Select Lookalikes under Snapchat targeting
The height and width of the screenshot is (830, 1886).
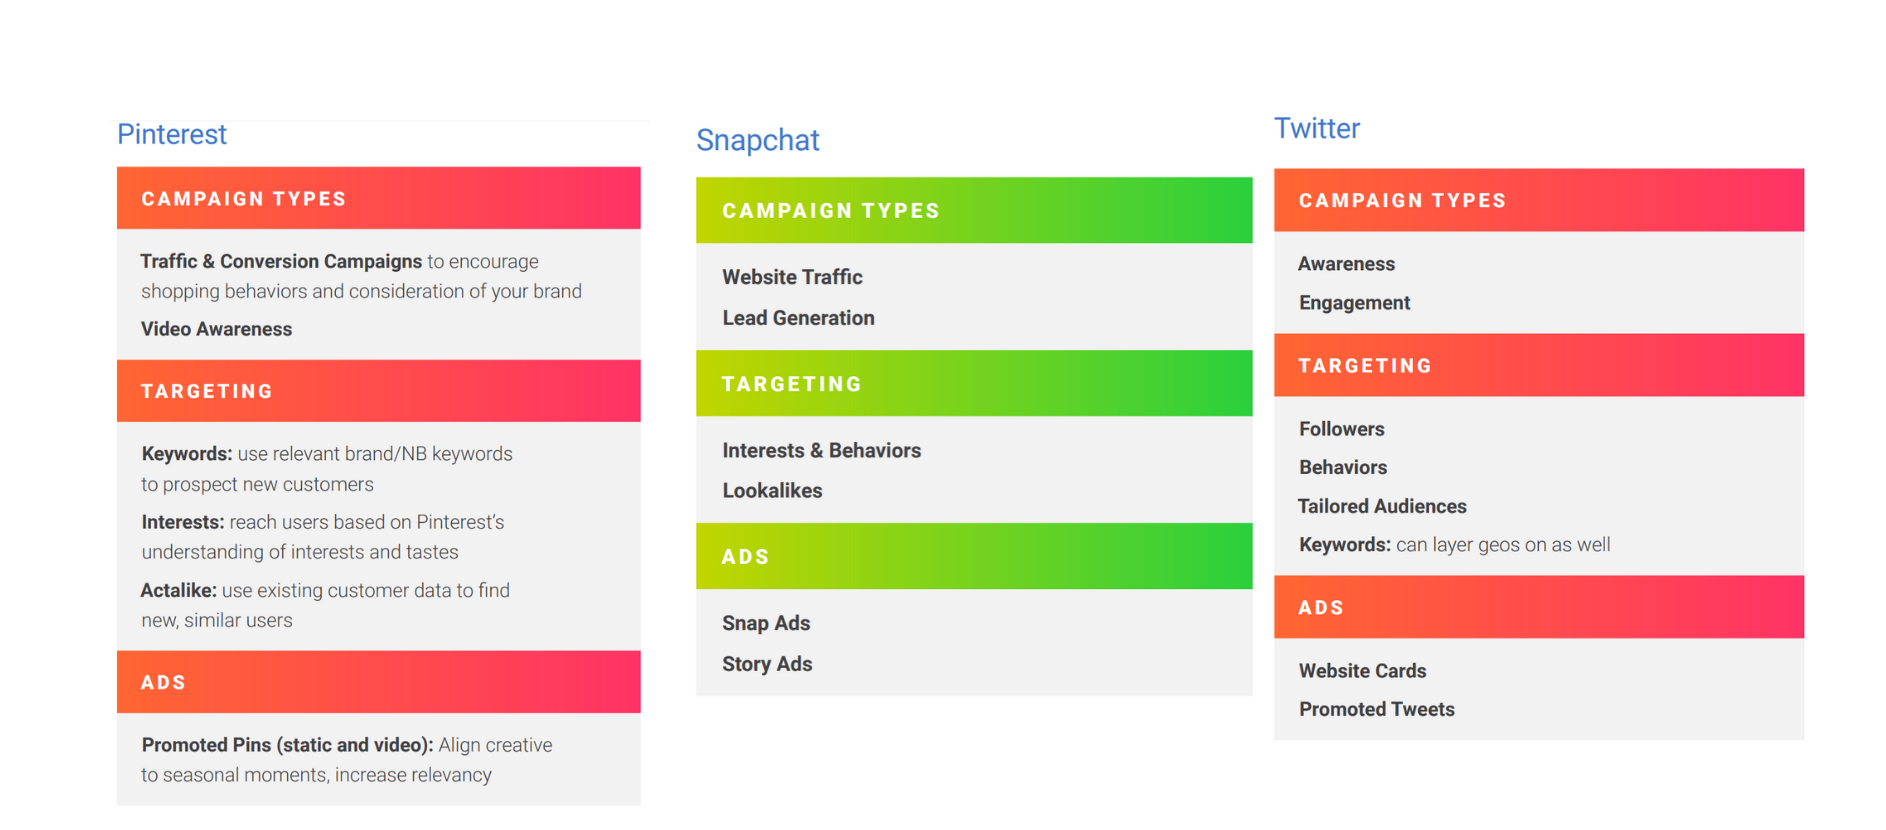772,491
